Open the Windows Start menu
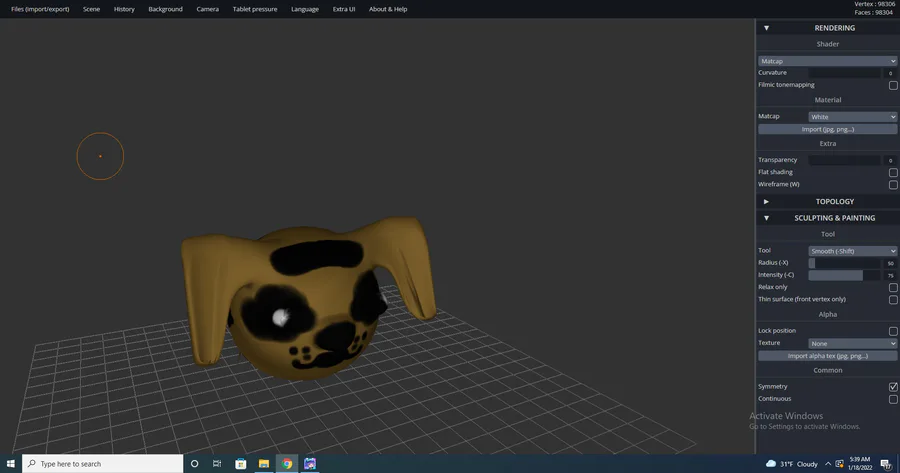 click(10, 464)
